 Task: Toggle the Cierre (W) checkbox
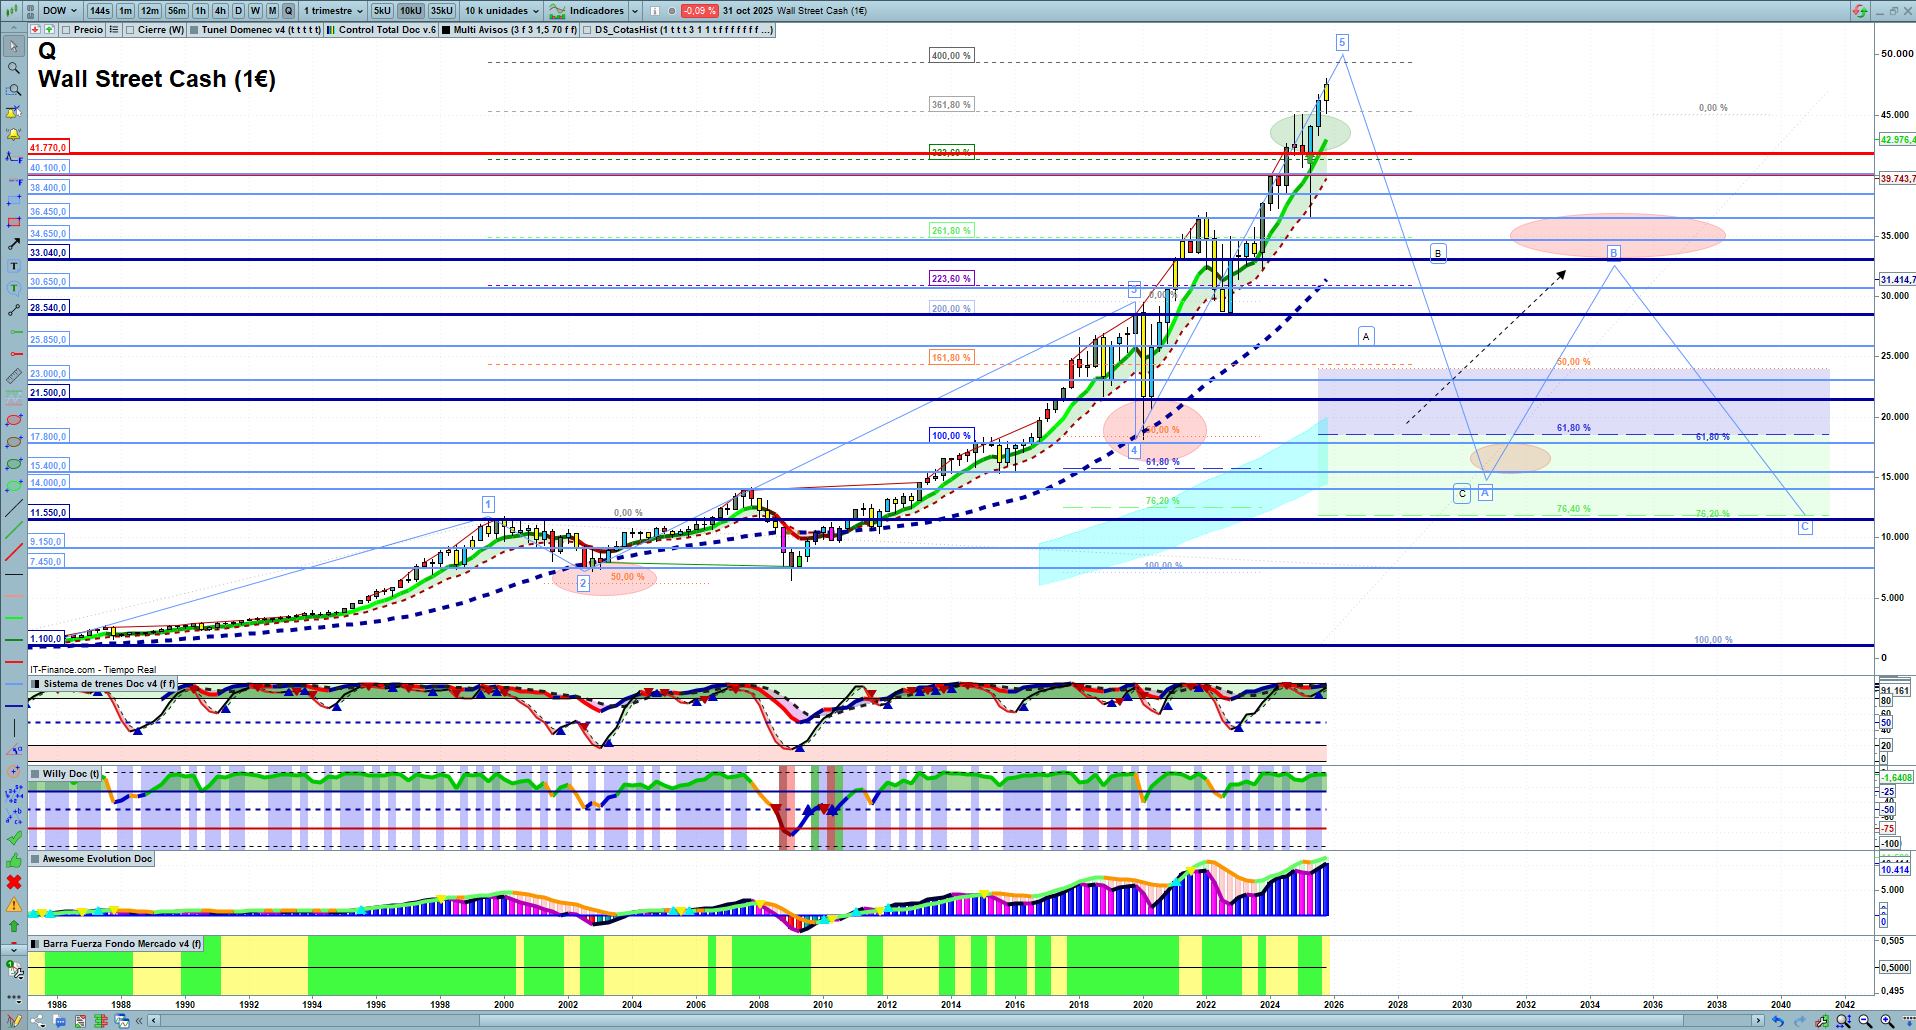pos(130,30)
